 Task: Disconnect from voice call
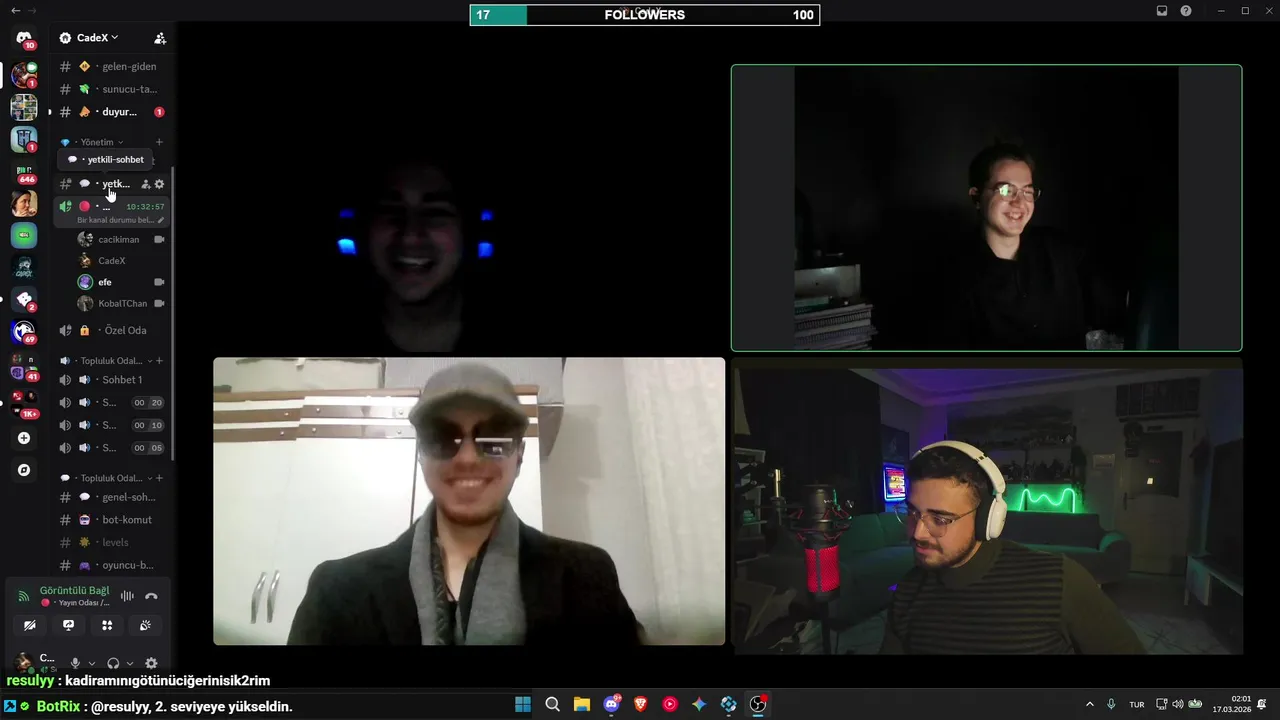151,596
